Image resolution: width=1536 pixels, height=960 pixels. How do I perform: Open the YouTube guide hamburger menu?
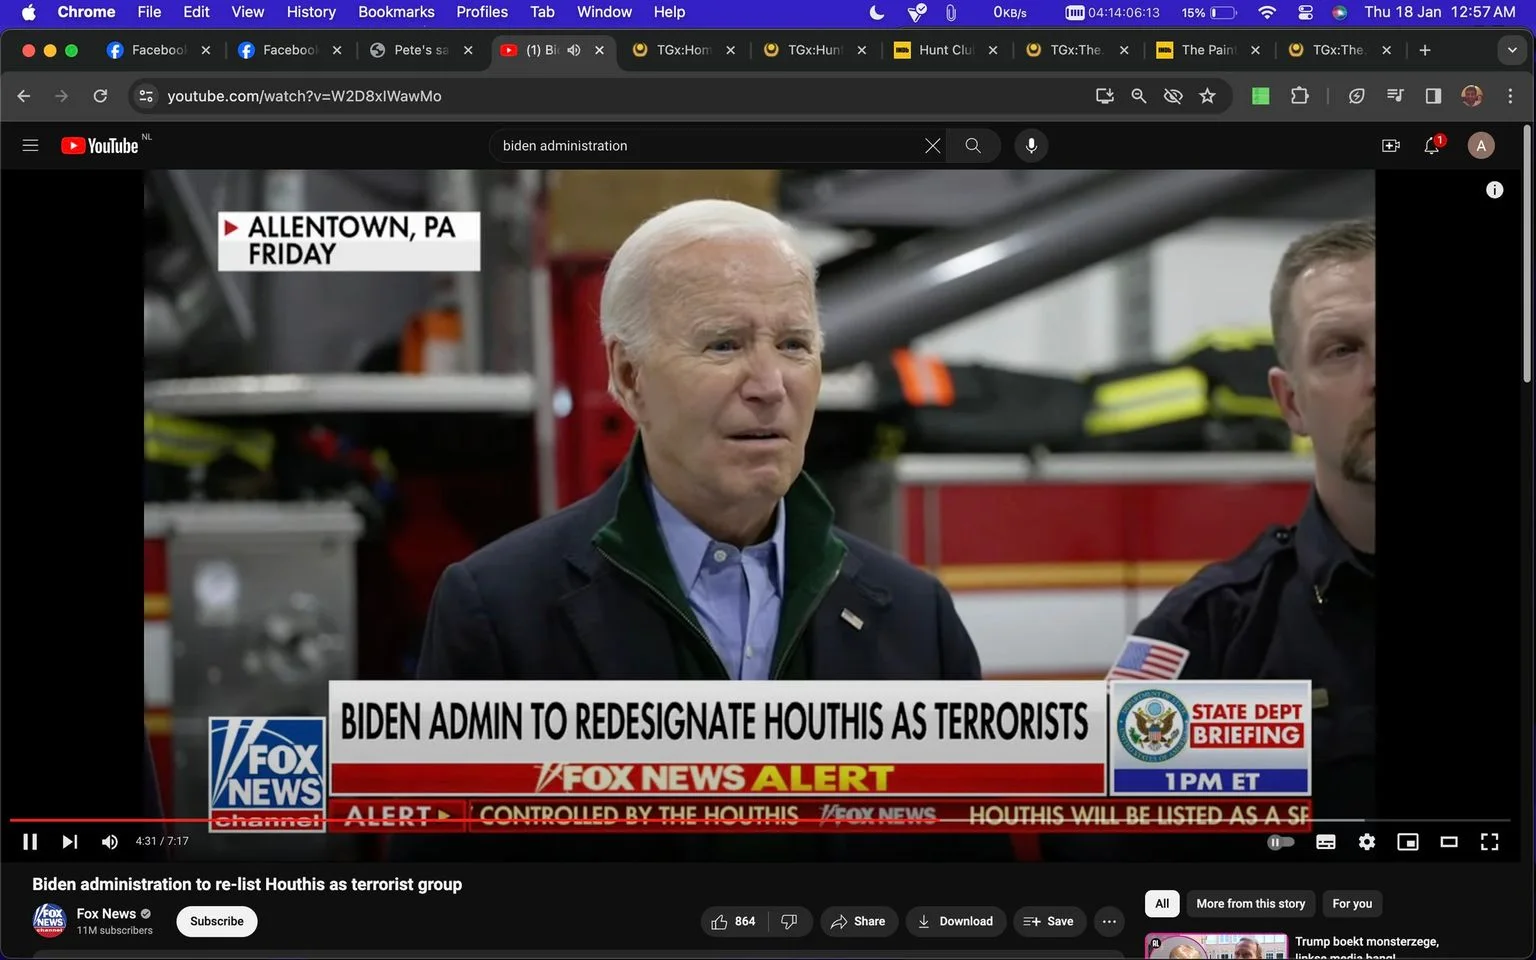tap(30, 146)
